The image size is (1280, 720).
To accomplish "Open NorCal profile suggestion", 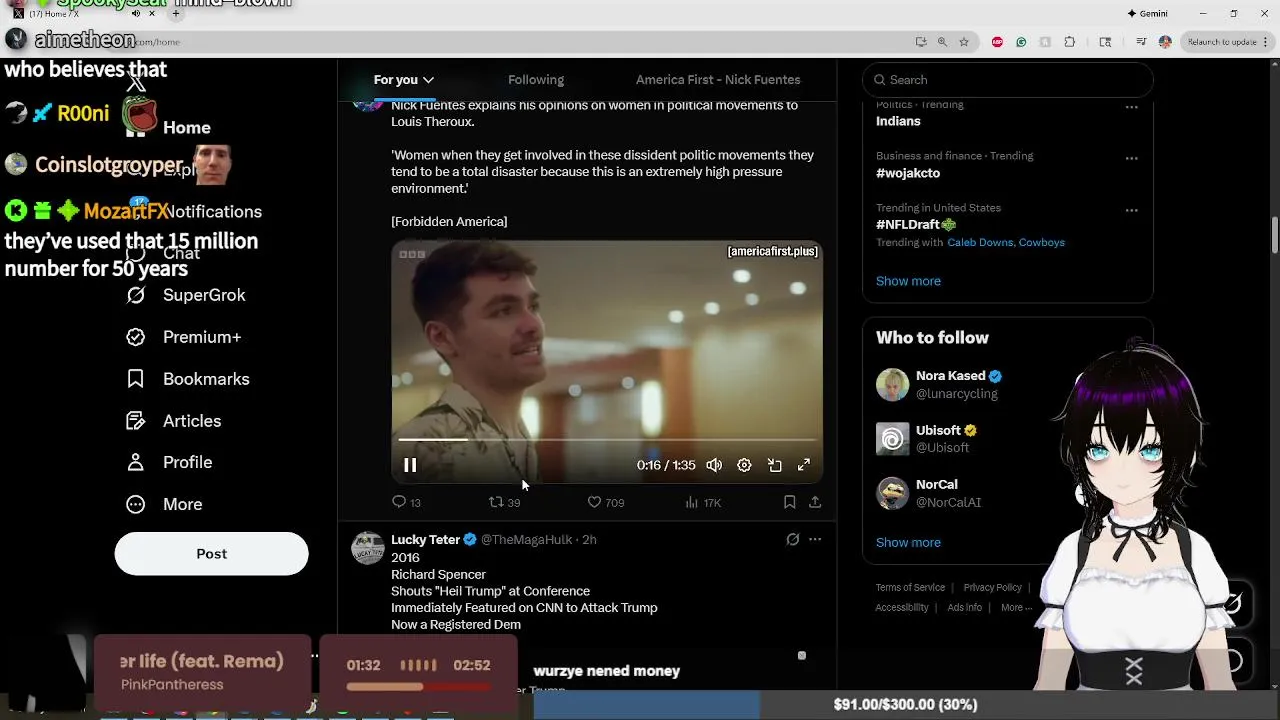I will coord(936,484).
